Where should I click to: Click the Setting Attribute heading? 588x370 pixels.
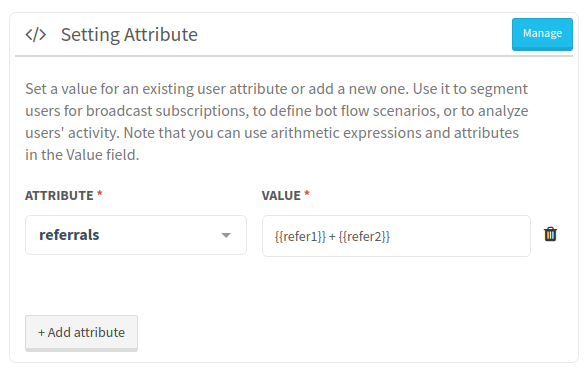pyautogui.click(x=129, y=34)
